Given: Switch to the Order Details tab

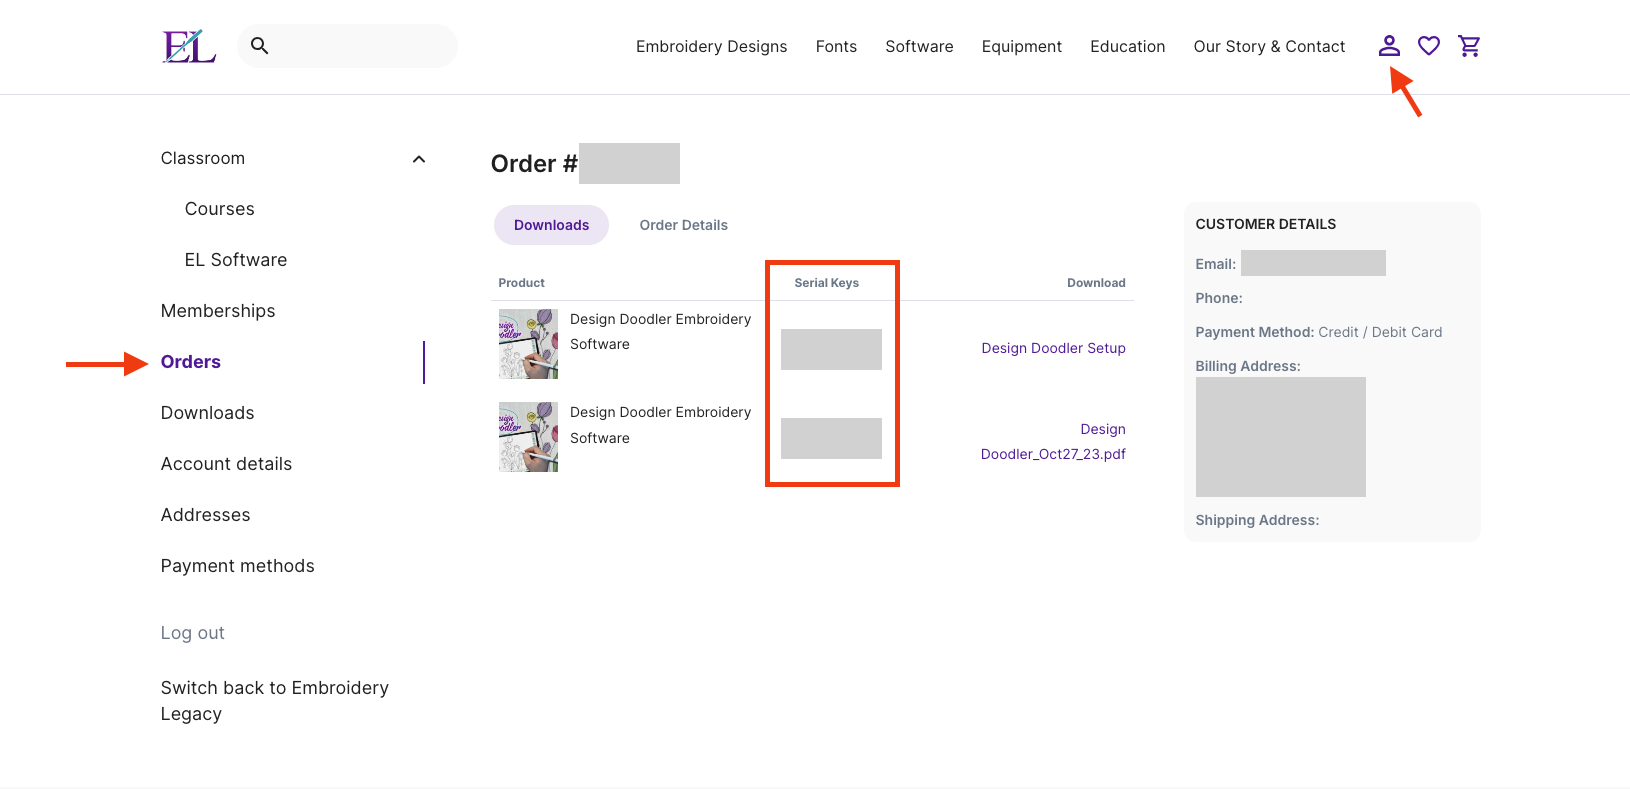Looking at the screenshot, I should pyautogui.click(x=683, y=225).
